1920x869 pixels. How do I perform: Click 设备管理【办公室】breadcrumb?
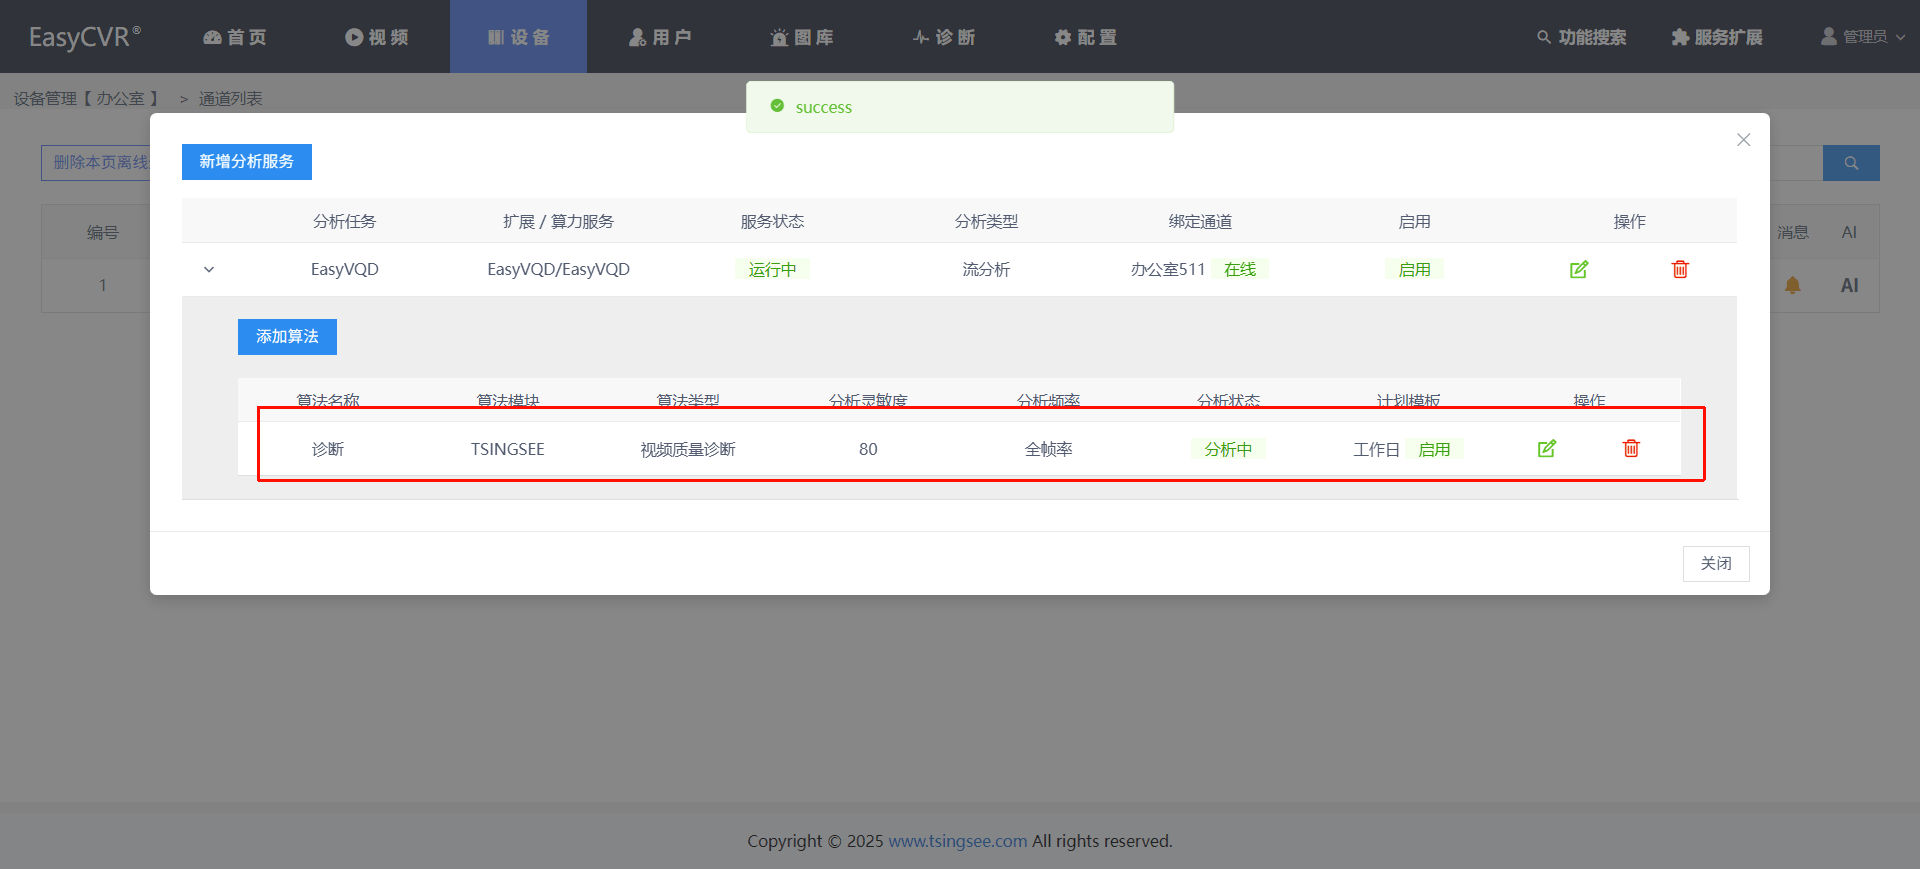click(x=86, y=98)
